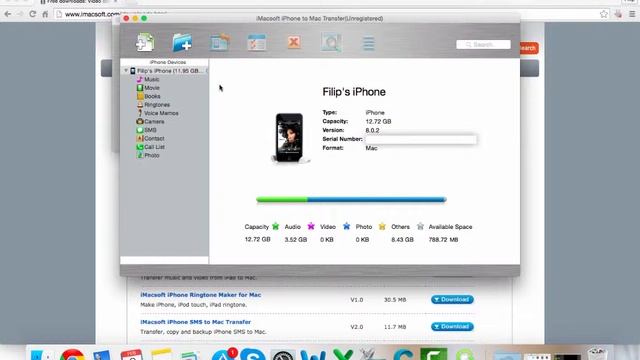
Task: Click the browser bookmark star icon
Action: click(x=604, y=14)
